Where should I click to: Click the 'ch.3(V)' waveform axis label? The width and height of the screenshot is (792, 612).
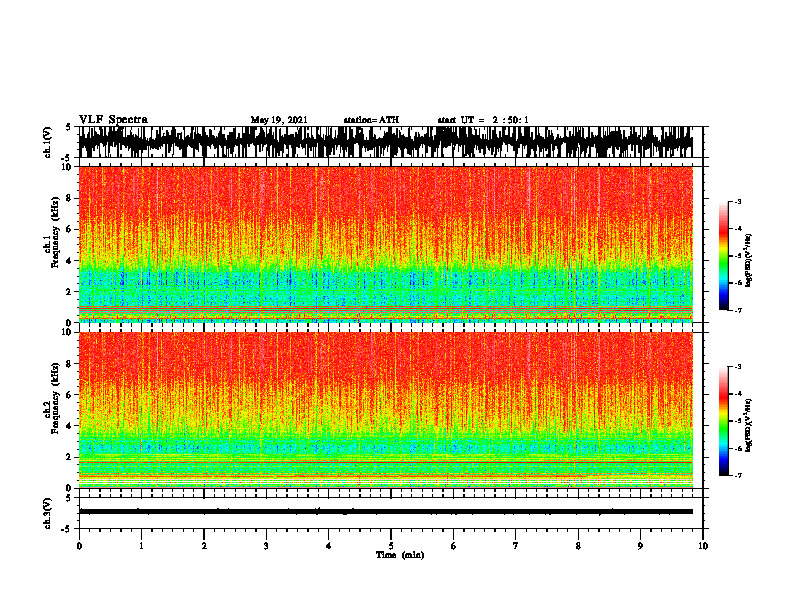pos(47,513)
